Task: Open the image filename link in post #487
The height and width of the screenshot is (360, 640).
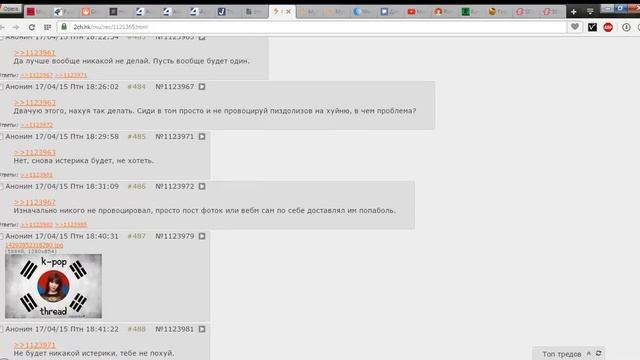Action: pos(34,245)
